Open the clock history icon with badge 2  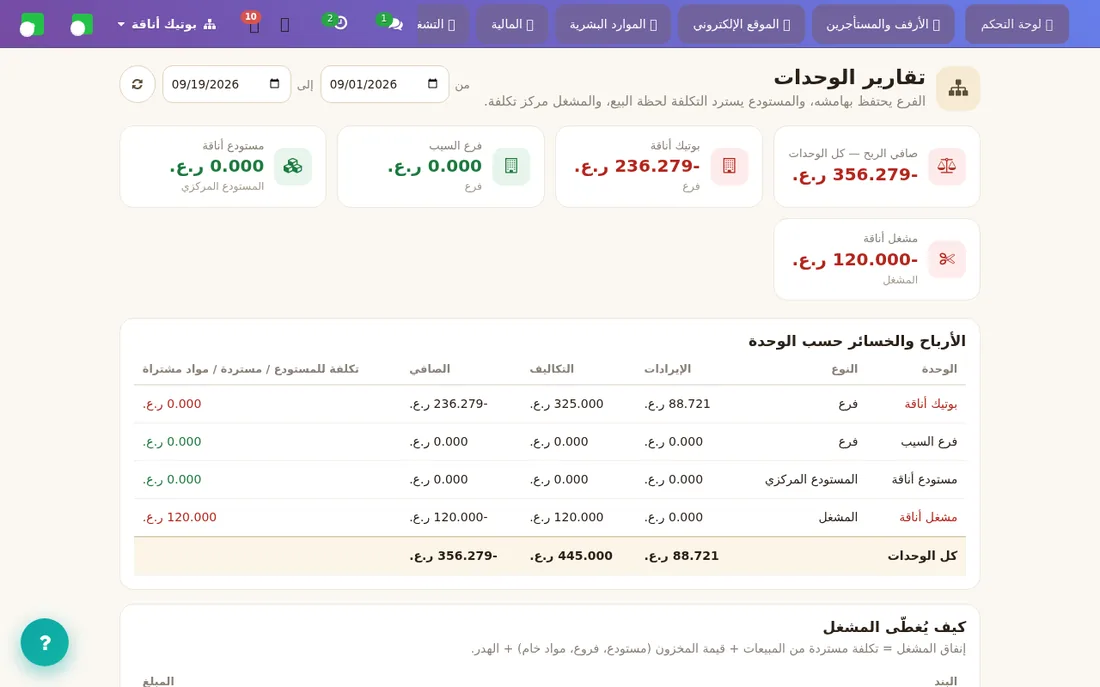tap(340, 24)
